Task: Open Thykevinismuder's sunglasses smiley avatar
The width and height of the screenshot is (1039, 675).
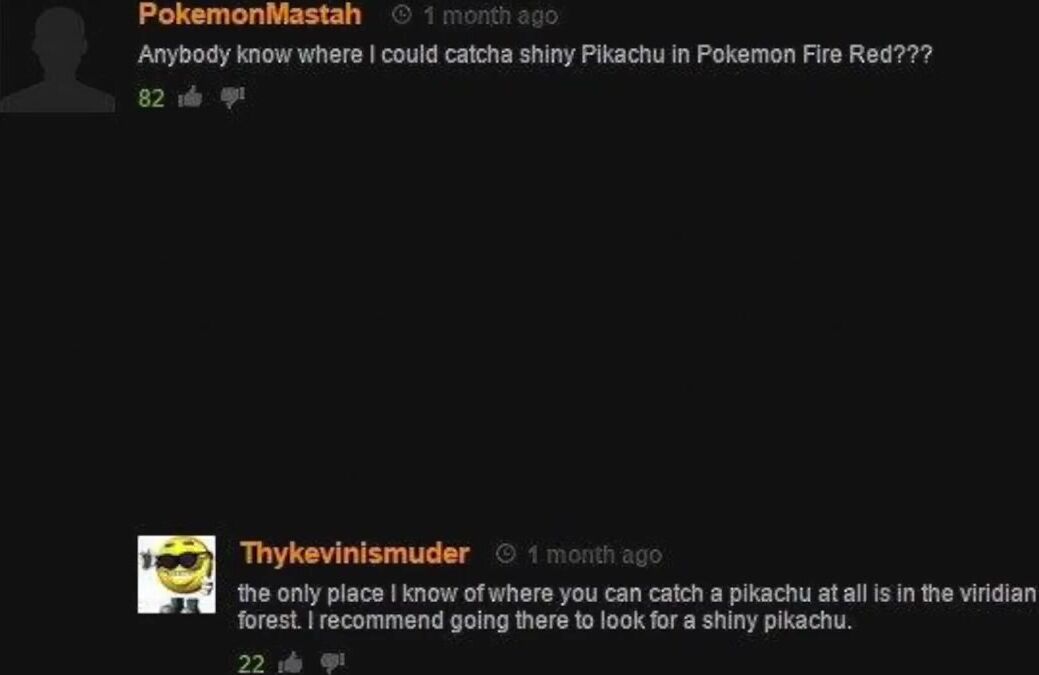Action: click(x=176, y=574)
